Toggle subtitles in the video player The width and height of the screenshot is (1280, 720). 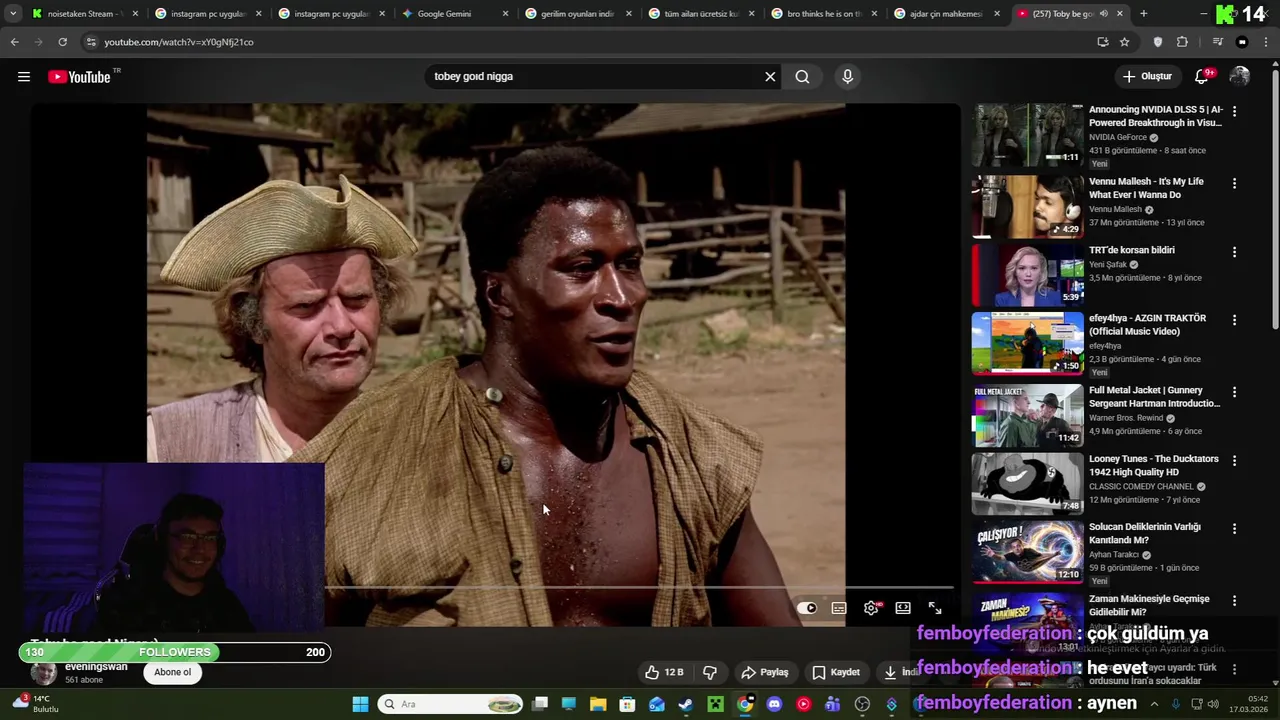click(839, 608)
